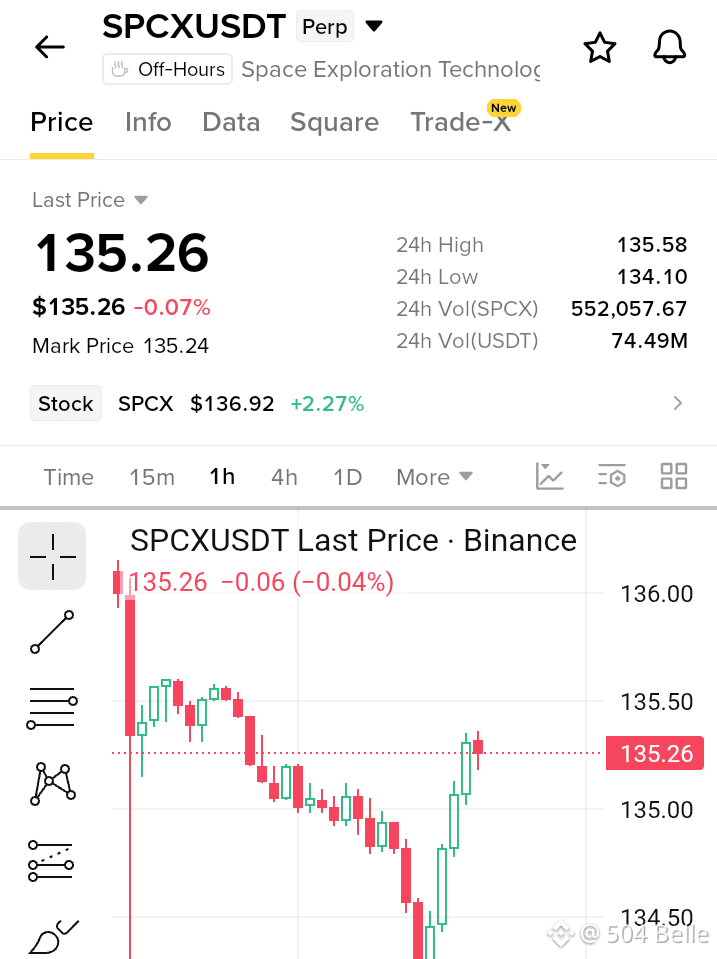Open the Data tab
Viewport: 717px width, 959px height.
(x=231, y=122)
